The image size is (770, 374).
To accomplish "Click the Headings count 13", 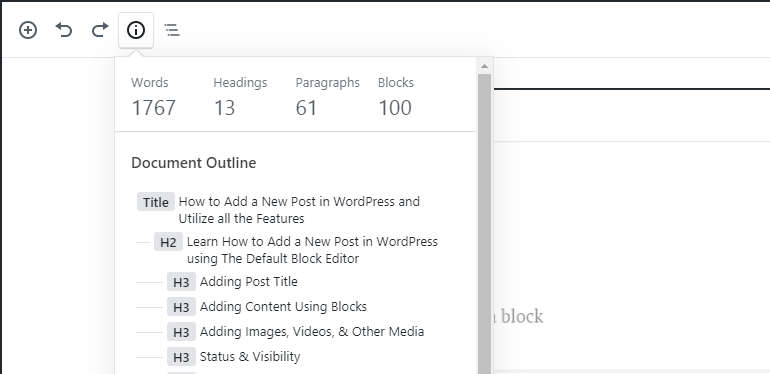I will click(224, 108).
